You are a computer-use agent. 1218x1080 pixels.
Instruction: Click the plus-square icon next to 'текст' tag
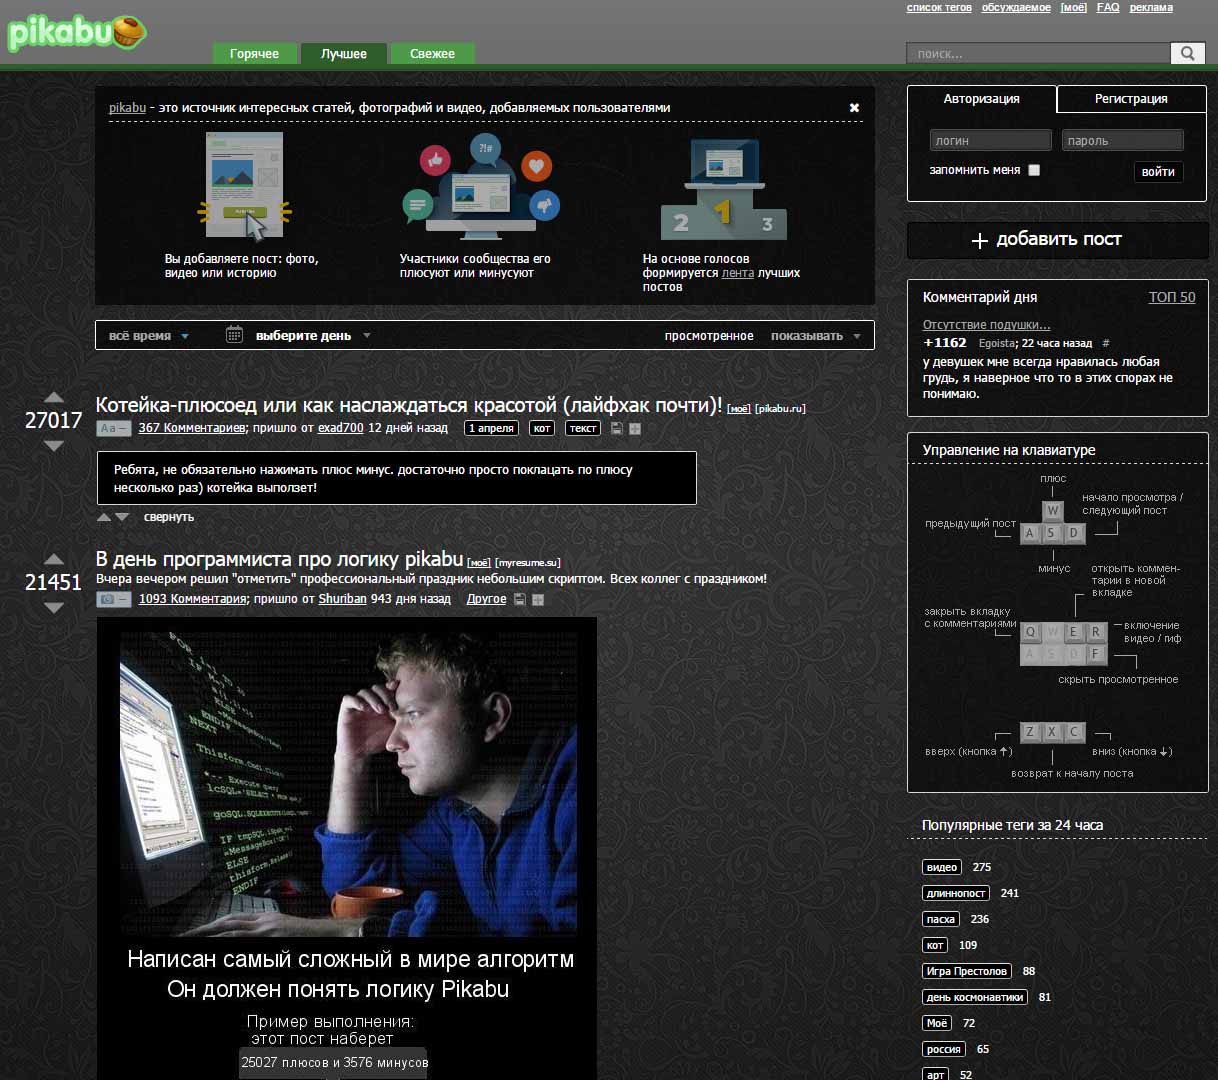pyautogui.click(x=635, y=428)
